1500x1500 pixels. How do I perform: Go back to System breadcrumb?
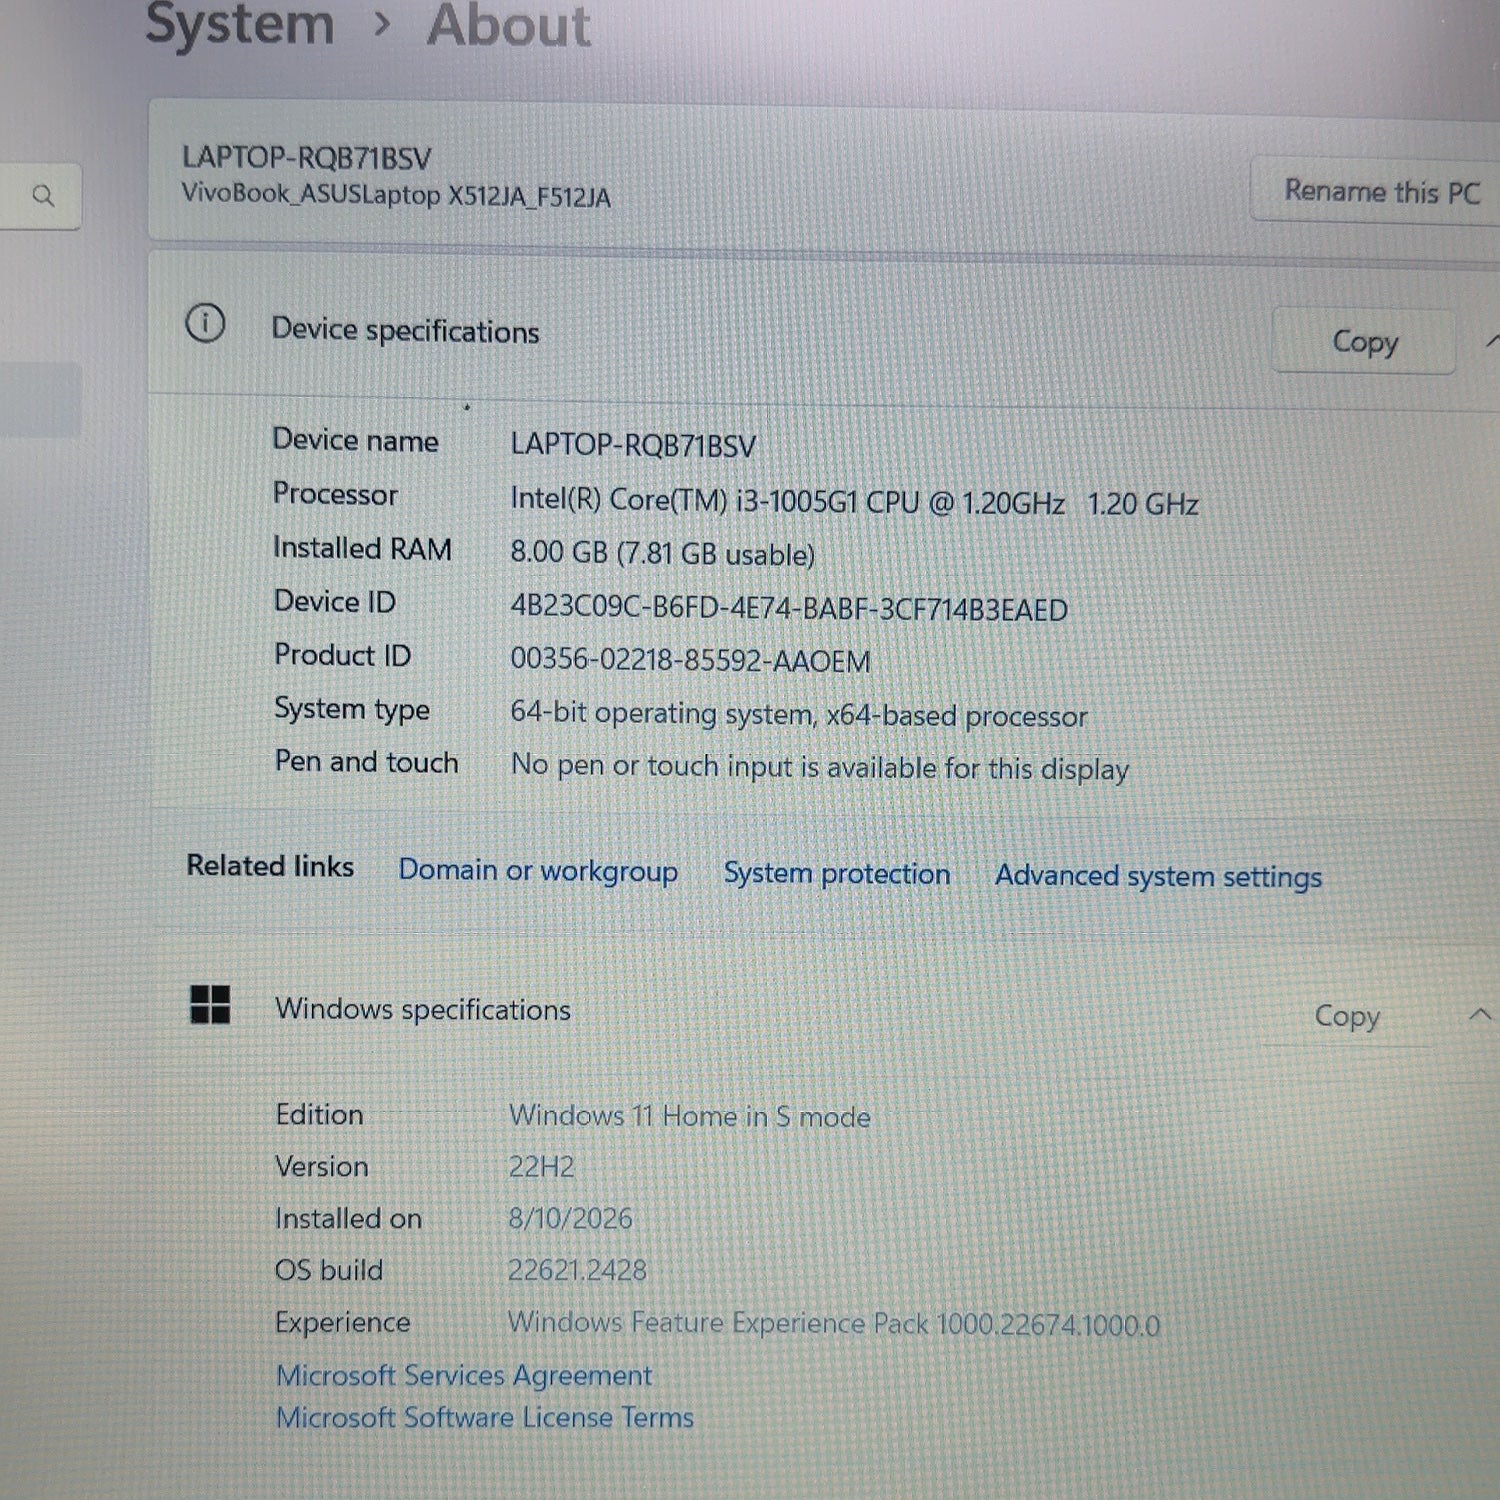(x=240, y=24)
